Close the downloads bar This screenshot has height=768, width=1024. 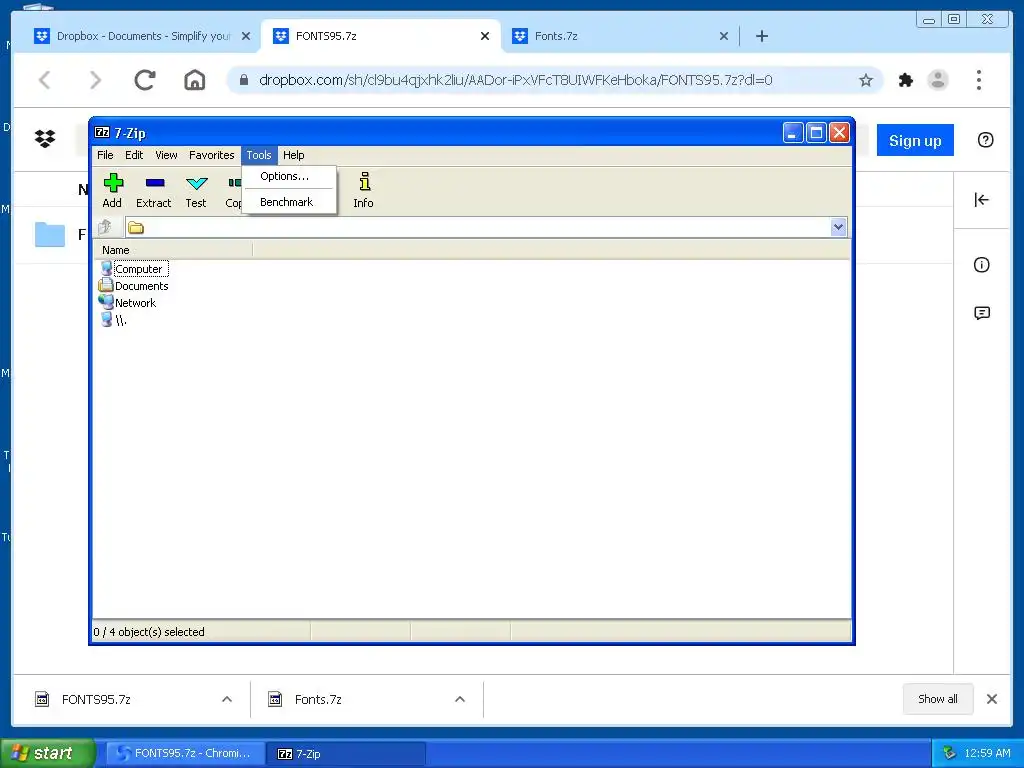coord(991,699)
